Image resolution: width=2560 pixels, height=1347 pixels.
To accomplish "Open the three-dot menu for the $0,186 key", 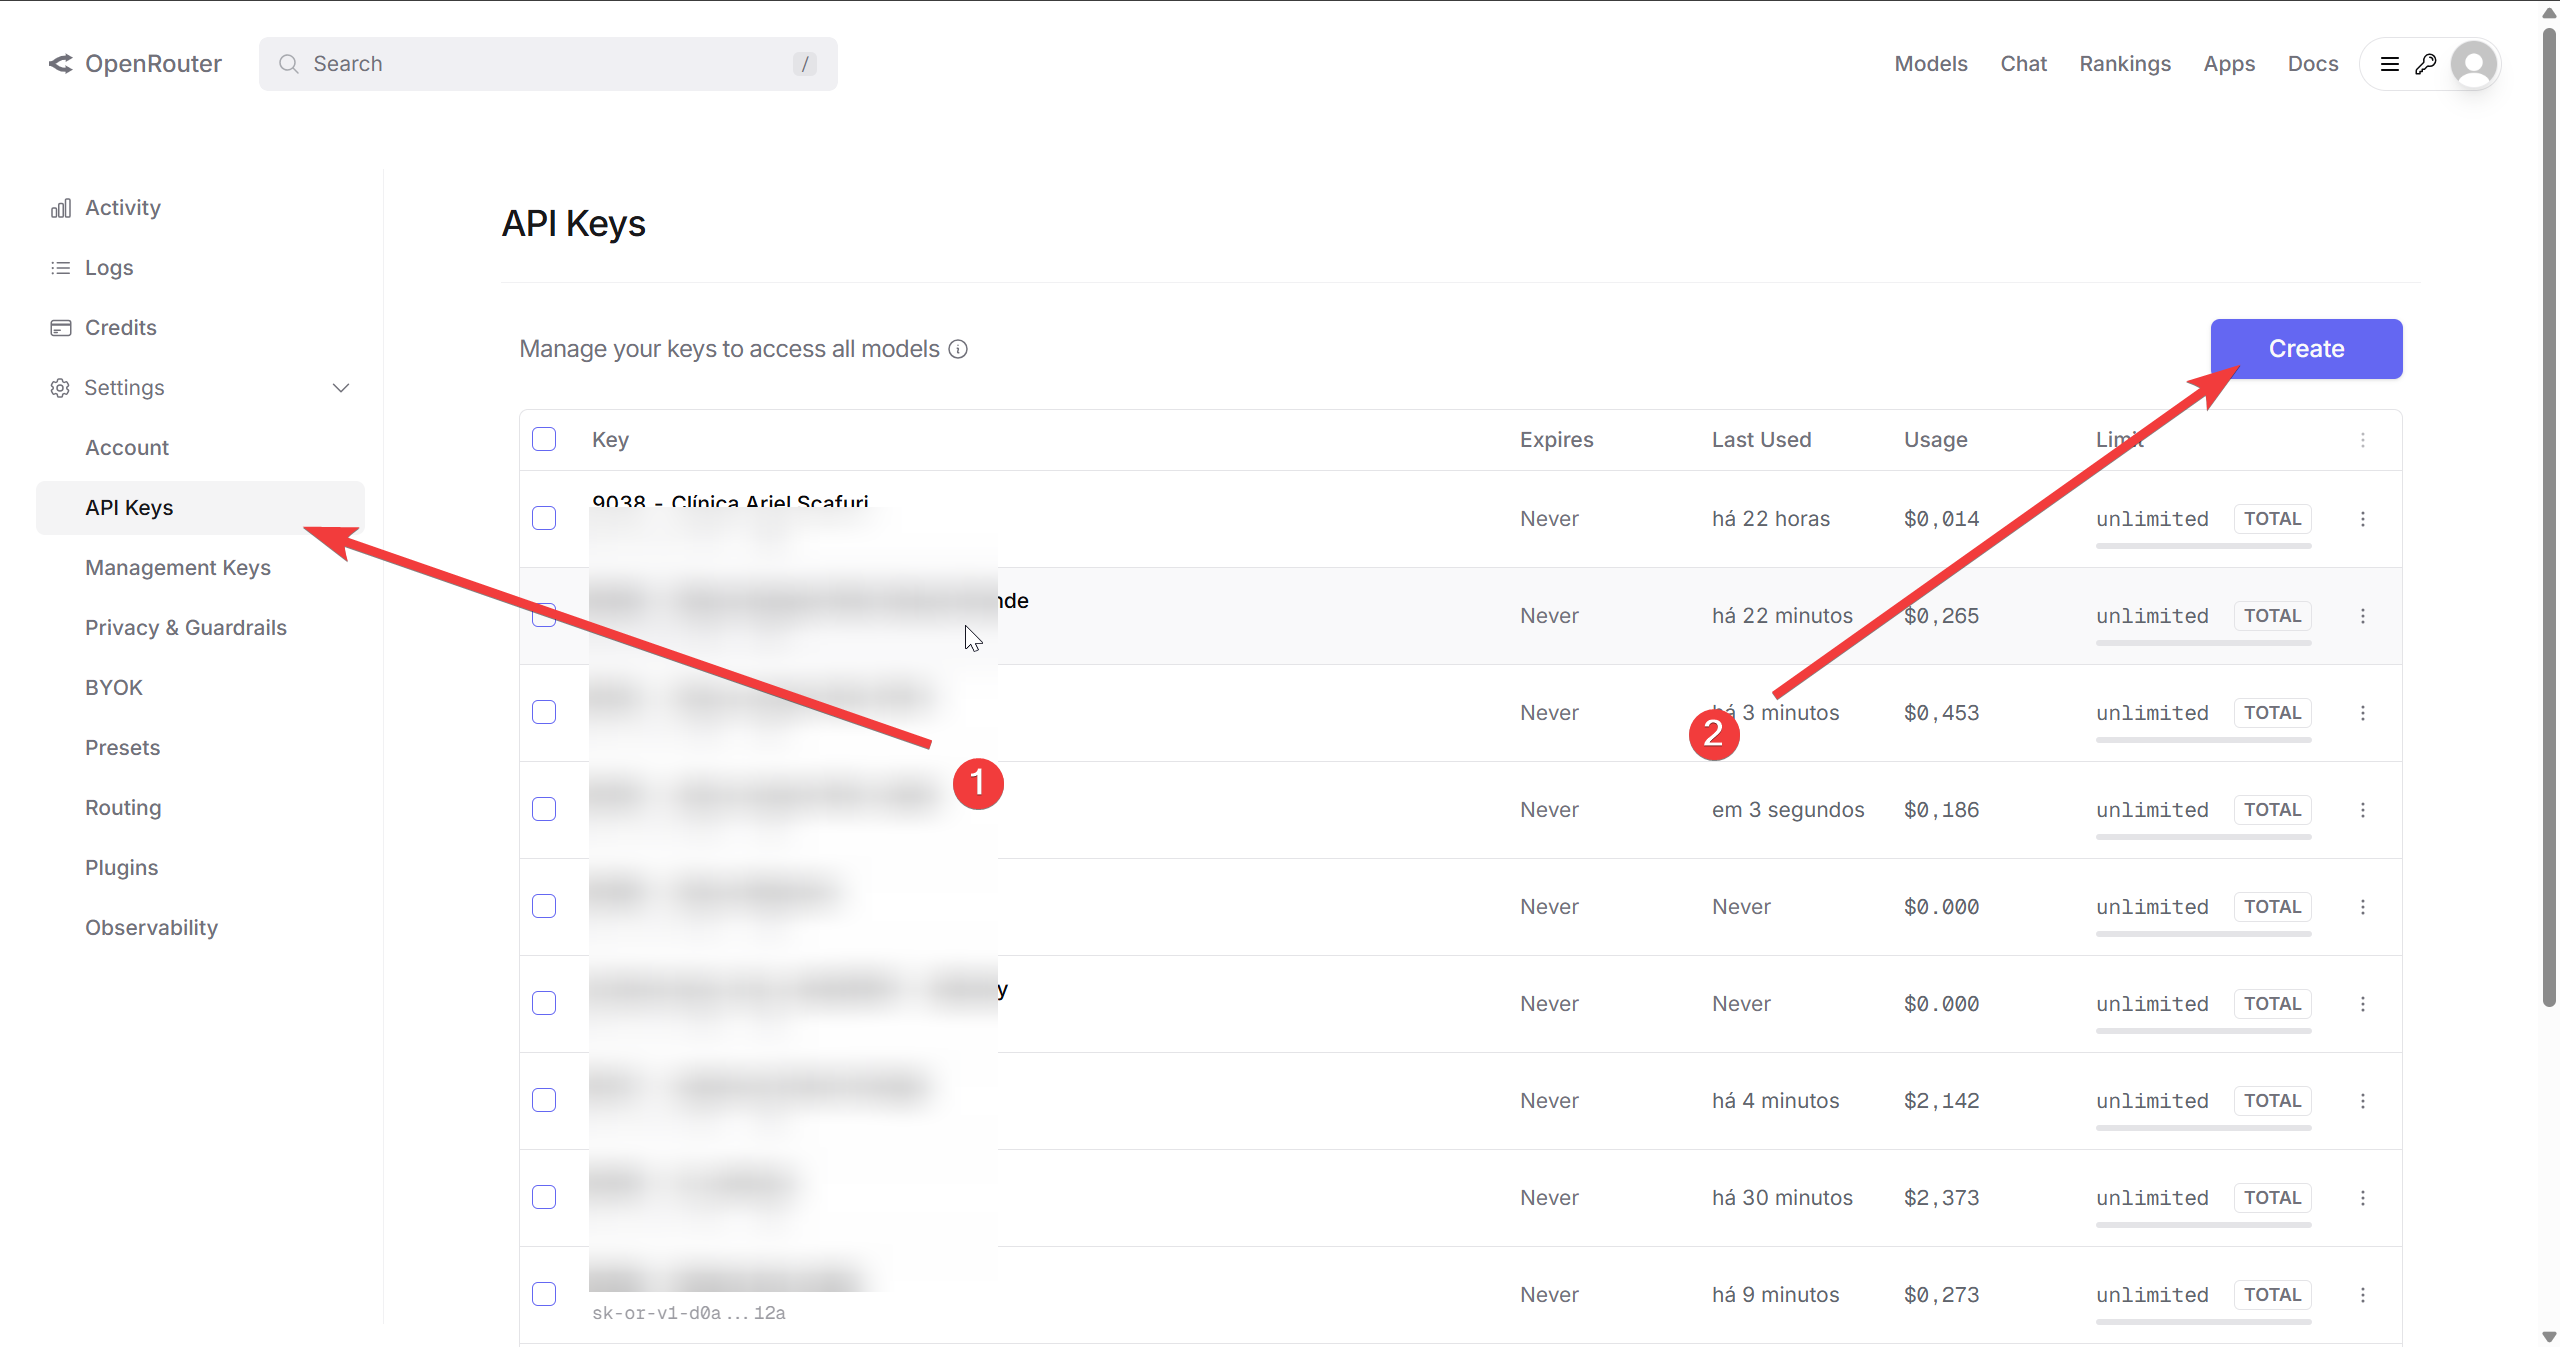I will tap(2363, 810).
